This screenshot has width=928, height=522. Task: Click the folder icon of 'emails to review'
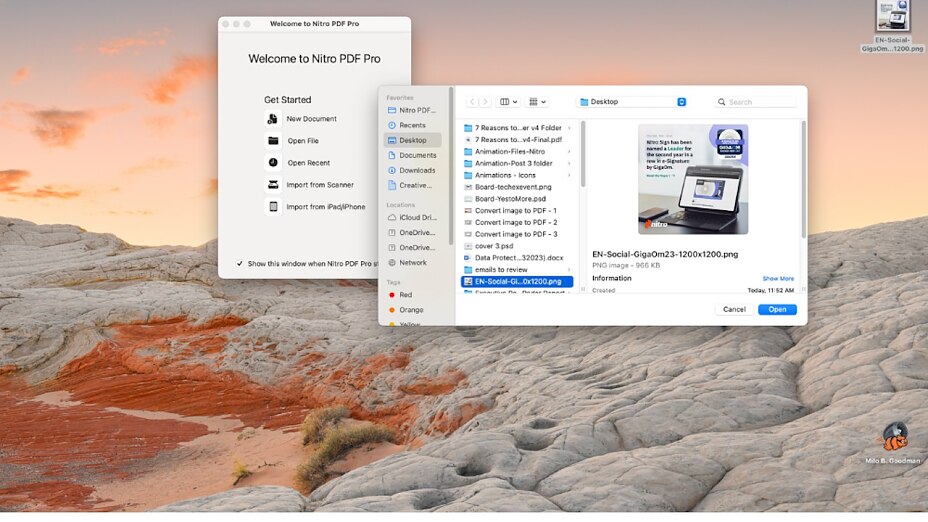(x=468, y=270)
